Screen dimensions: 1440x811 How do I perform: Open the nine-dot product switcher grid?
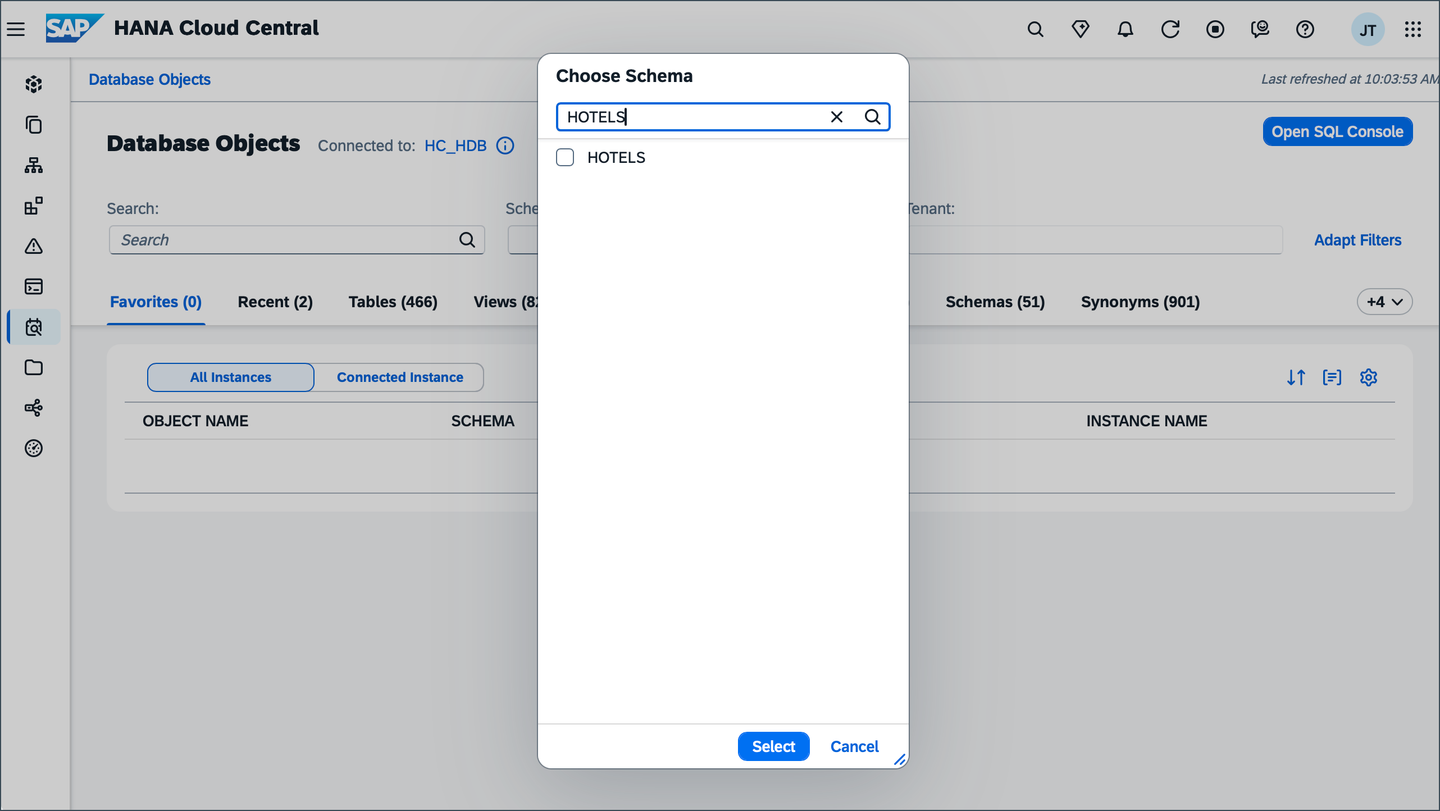click(x=1413, y=29)
